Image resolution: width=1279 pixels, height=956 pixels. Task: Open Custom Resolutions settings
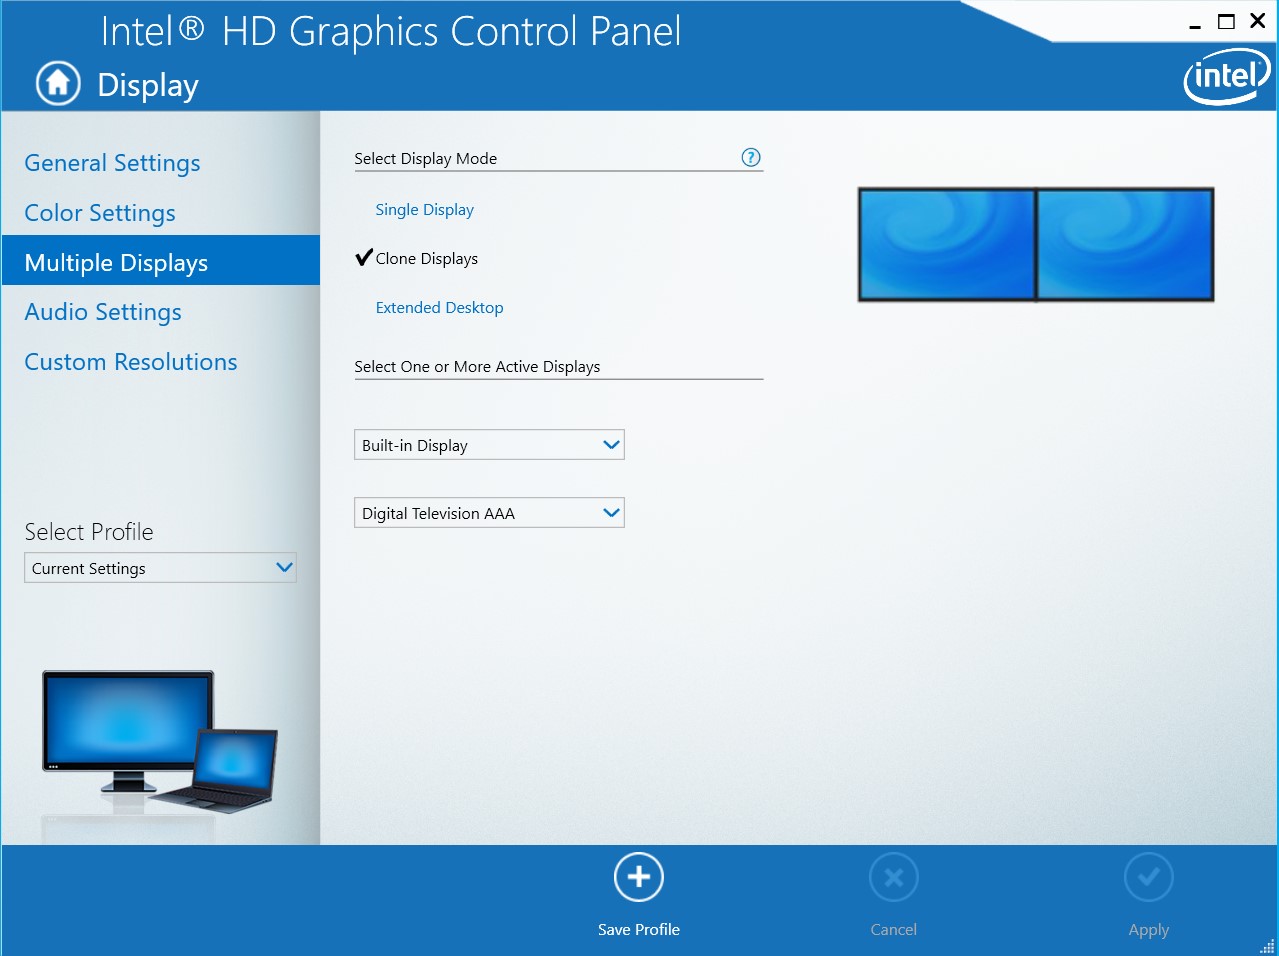[x=130, y=361]
